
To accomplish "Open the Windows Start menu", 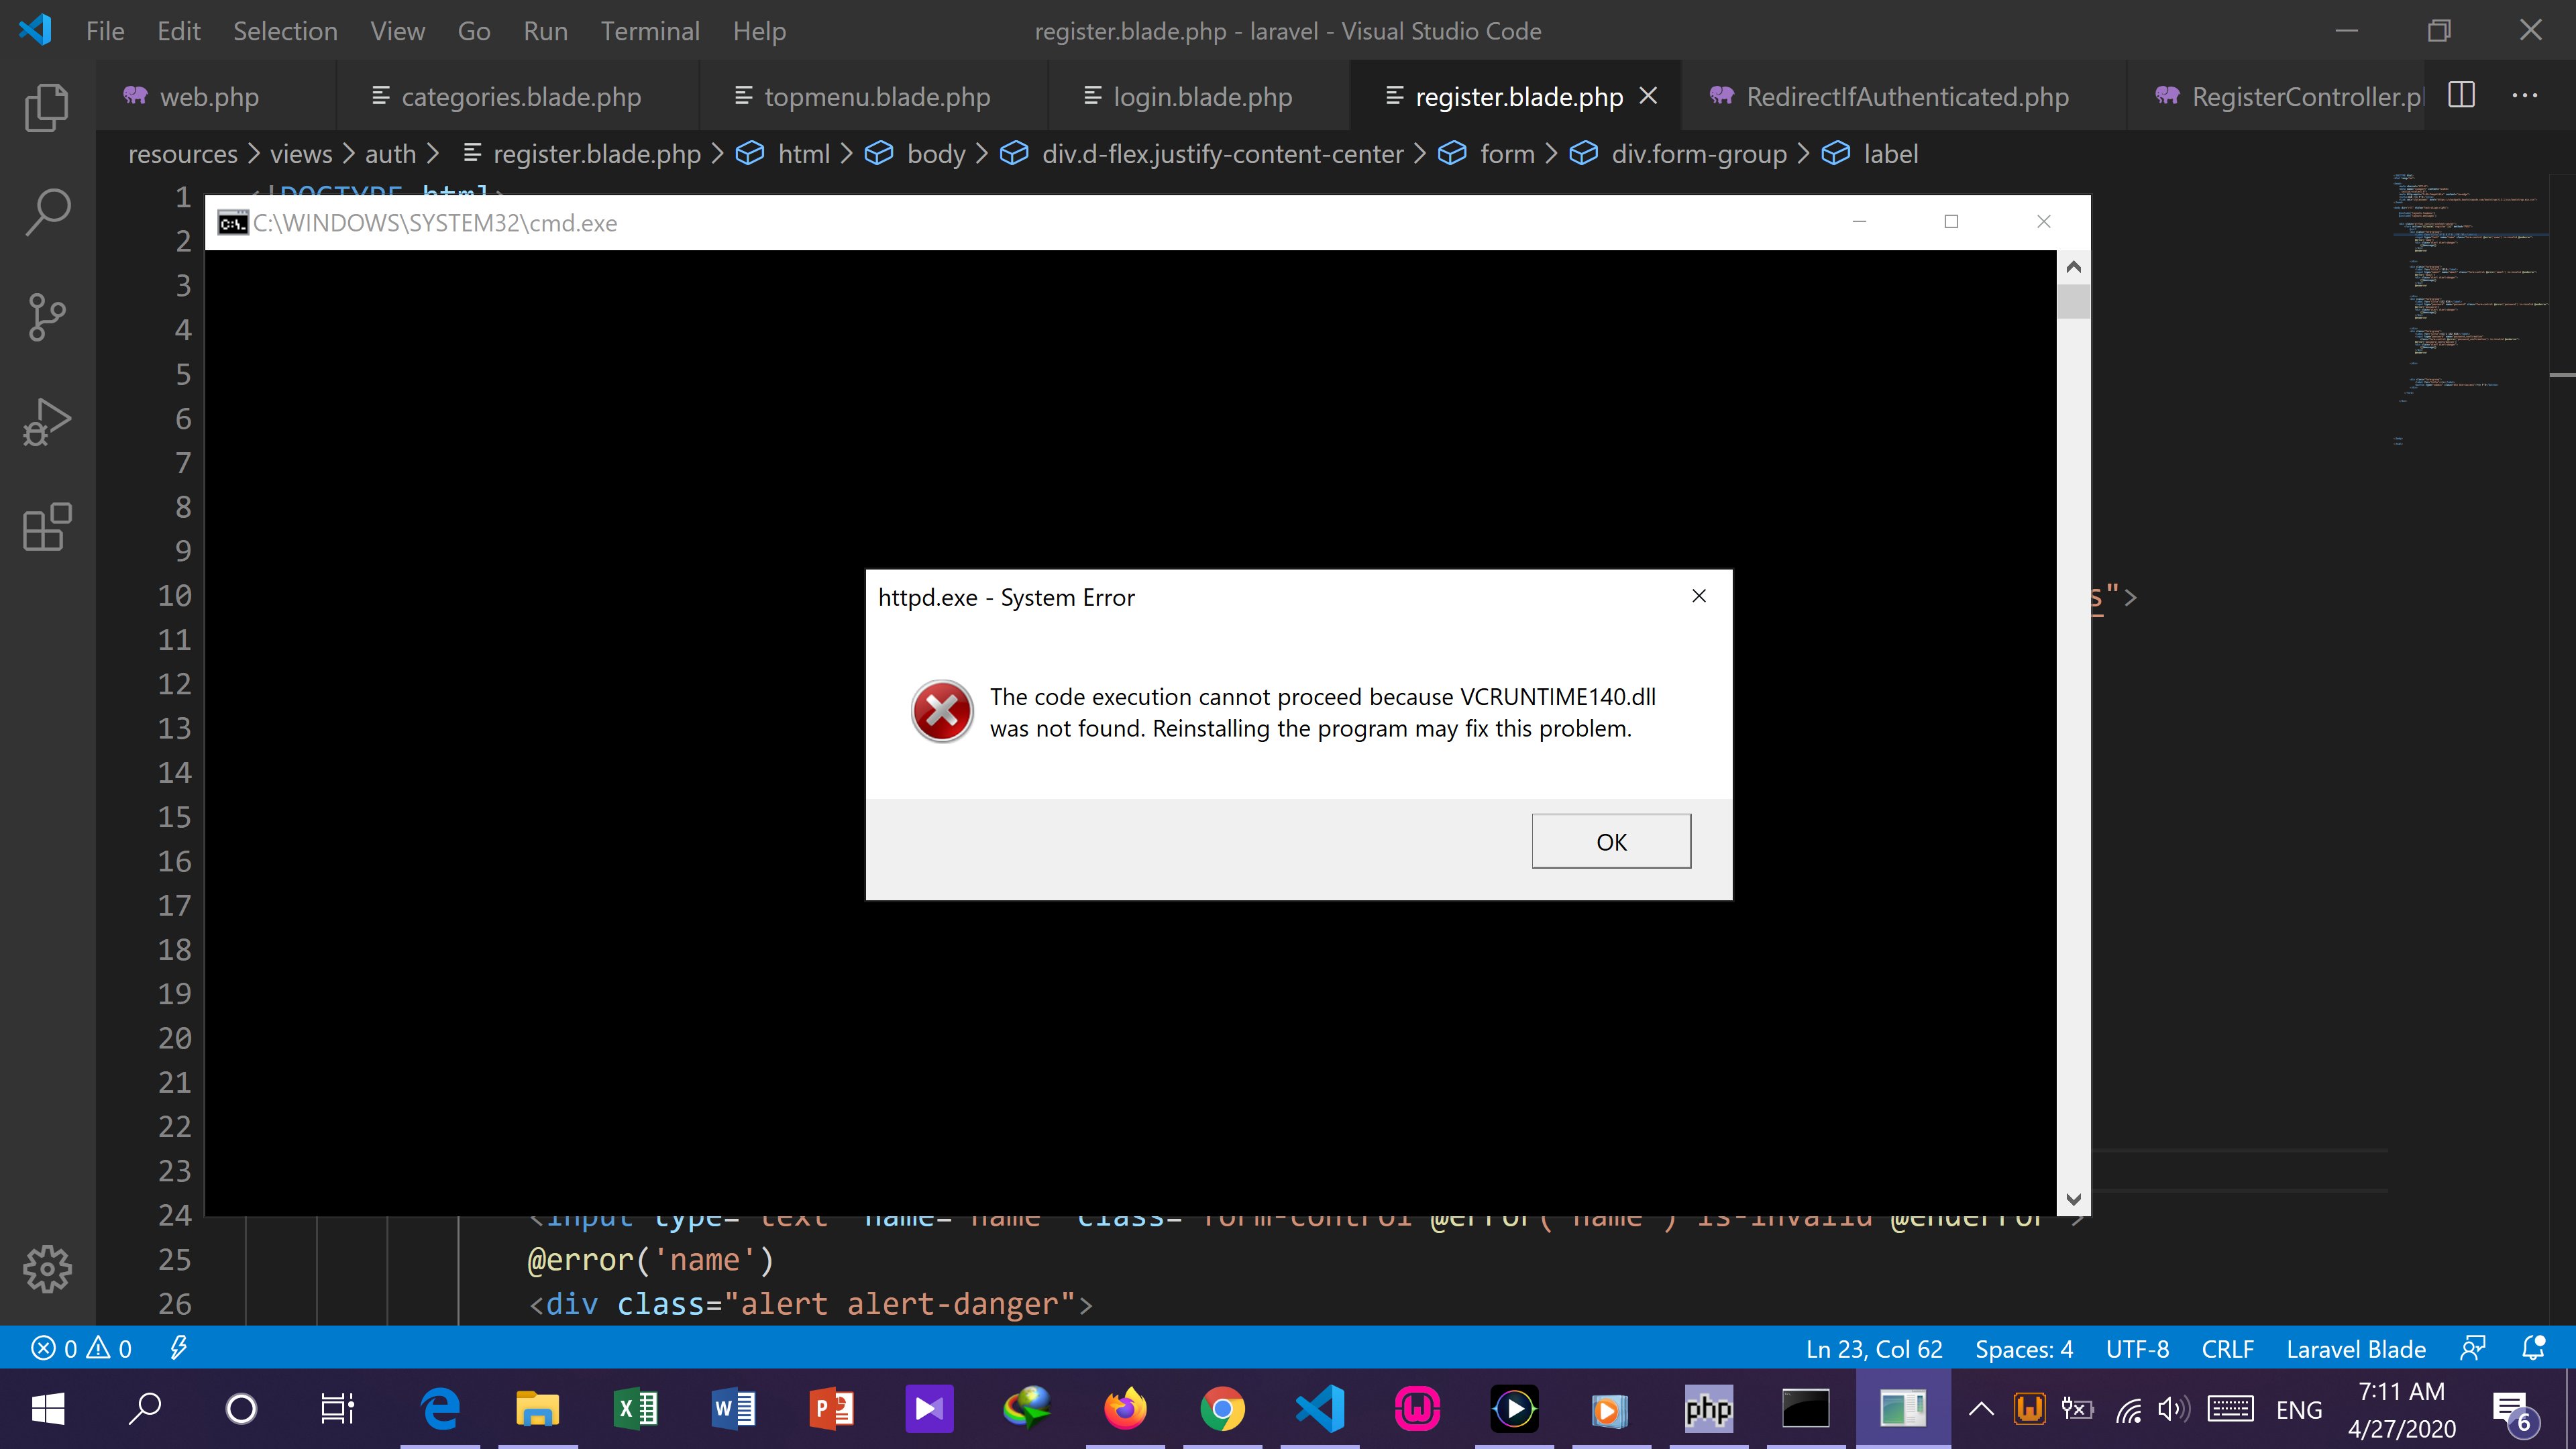I will tap(48, 1409).
